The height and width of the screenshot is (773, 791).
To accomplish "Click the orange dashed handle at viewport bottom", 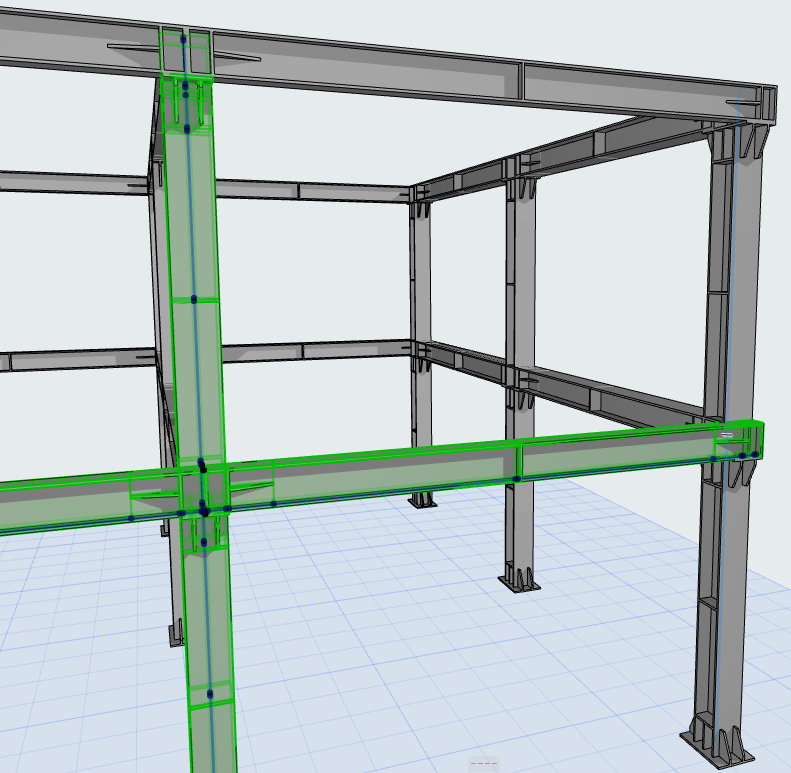I will click(x=483, y=762).
